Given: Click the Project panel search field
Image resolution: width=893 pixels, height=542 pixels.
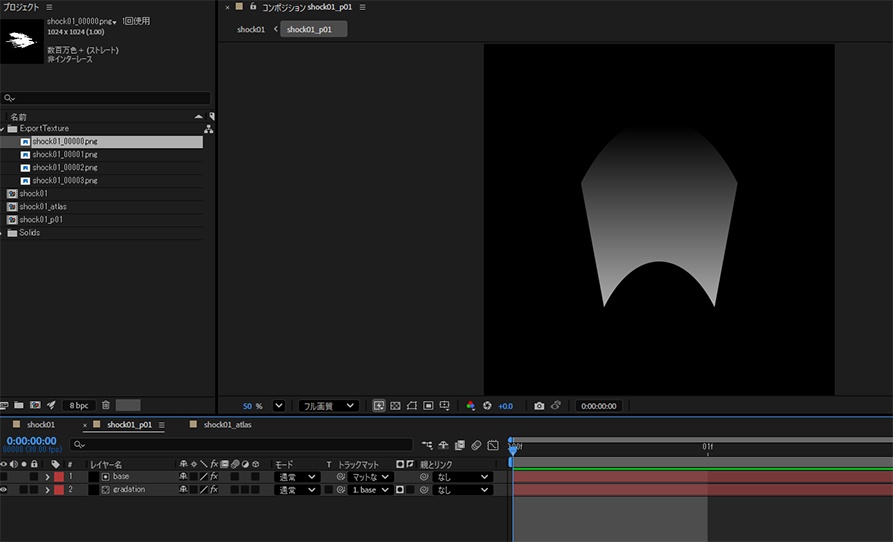Looking at the screenshot, I should pos(106,98).
